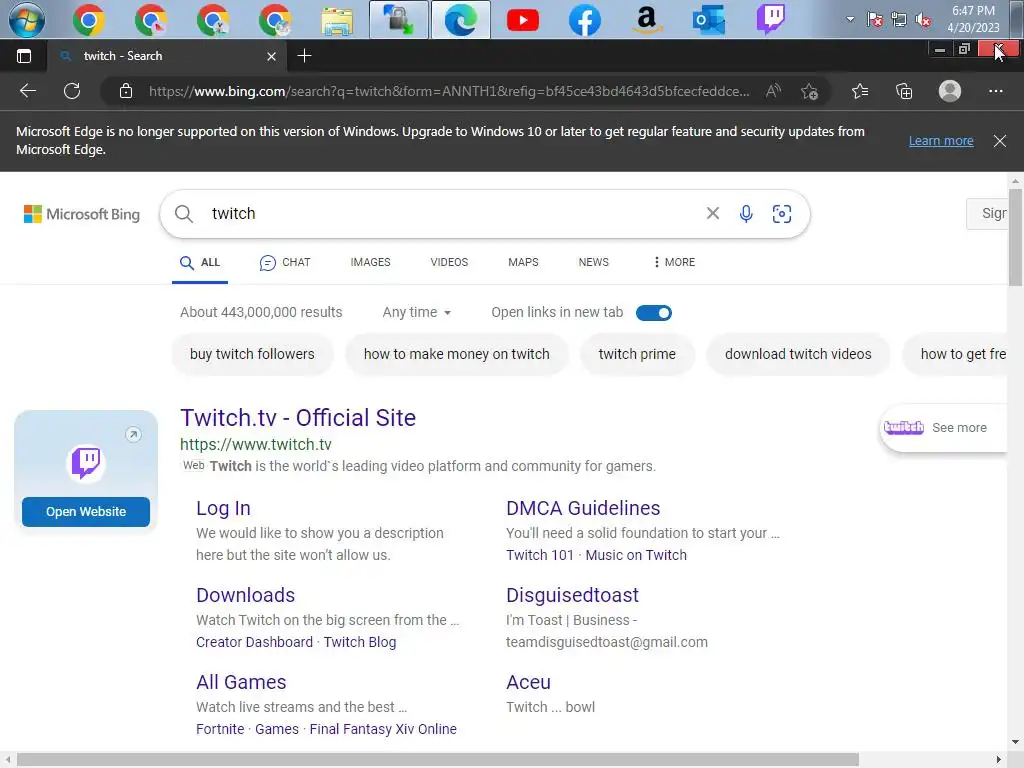
Task: Clear the search box text
Action: pos(712,214)
